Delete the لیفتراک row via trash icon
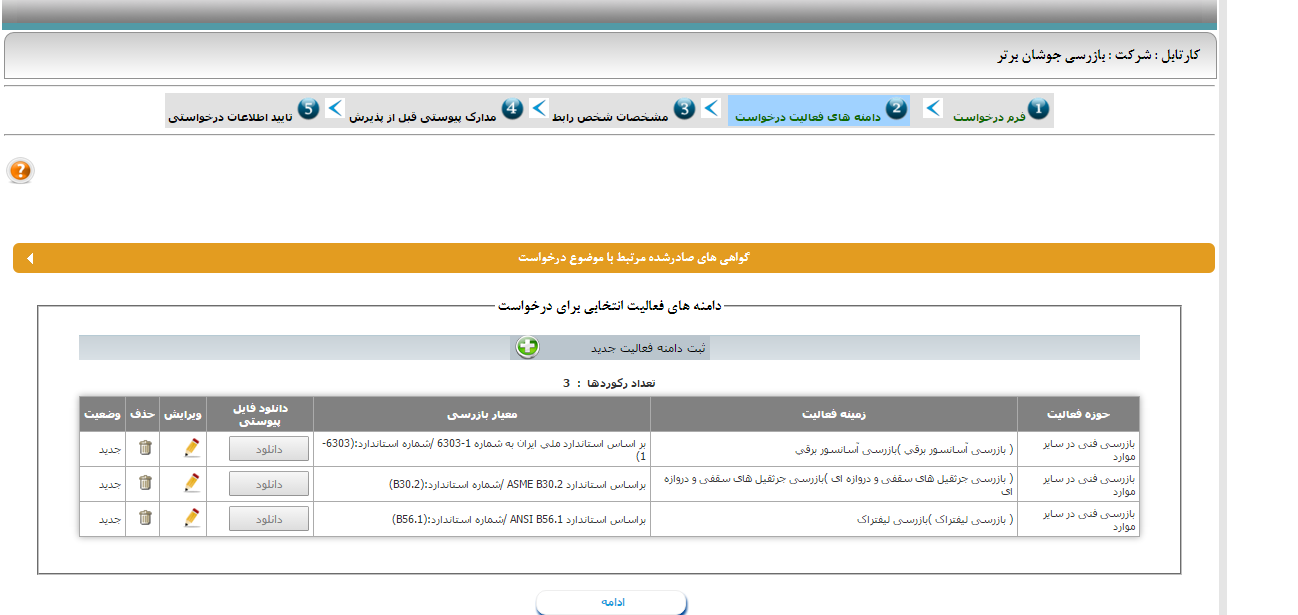This screenshot has width=1298, height=615. click(145, 519)
